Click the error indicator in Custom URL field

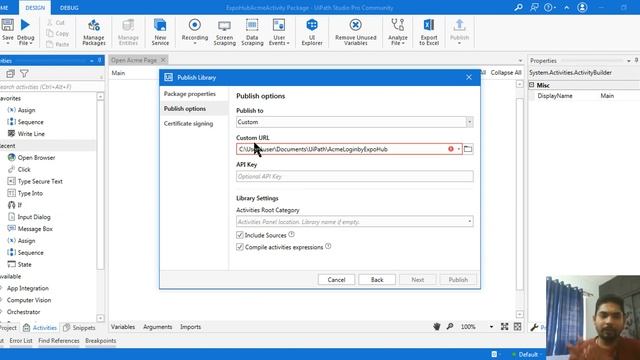pyautogui.click(x=451, y=149)
